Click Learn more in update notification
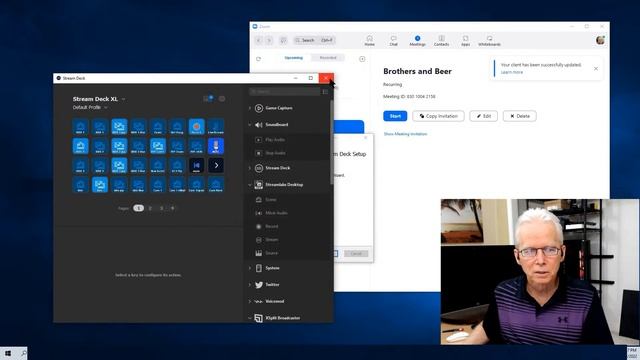This screenshot has width=640, height=360. coord(512,72)
